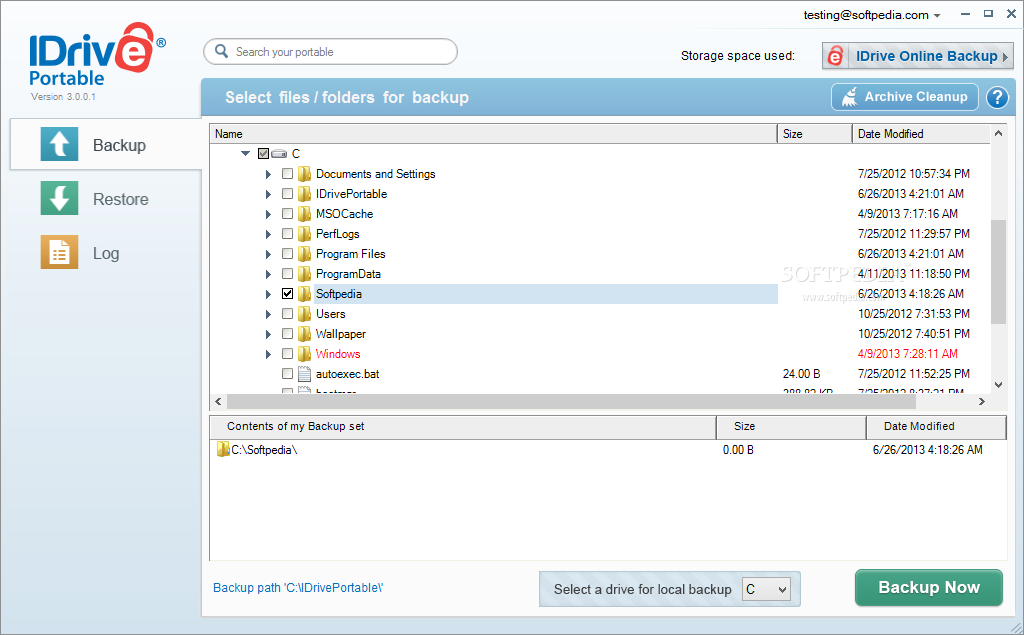Viewport: 1024px width, 635px height.
Task: Start backup with Backup Now button
Action: pyautogui.click(x=929, y=587)
